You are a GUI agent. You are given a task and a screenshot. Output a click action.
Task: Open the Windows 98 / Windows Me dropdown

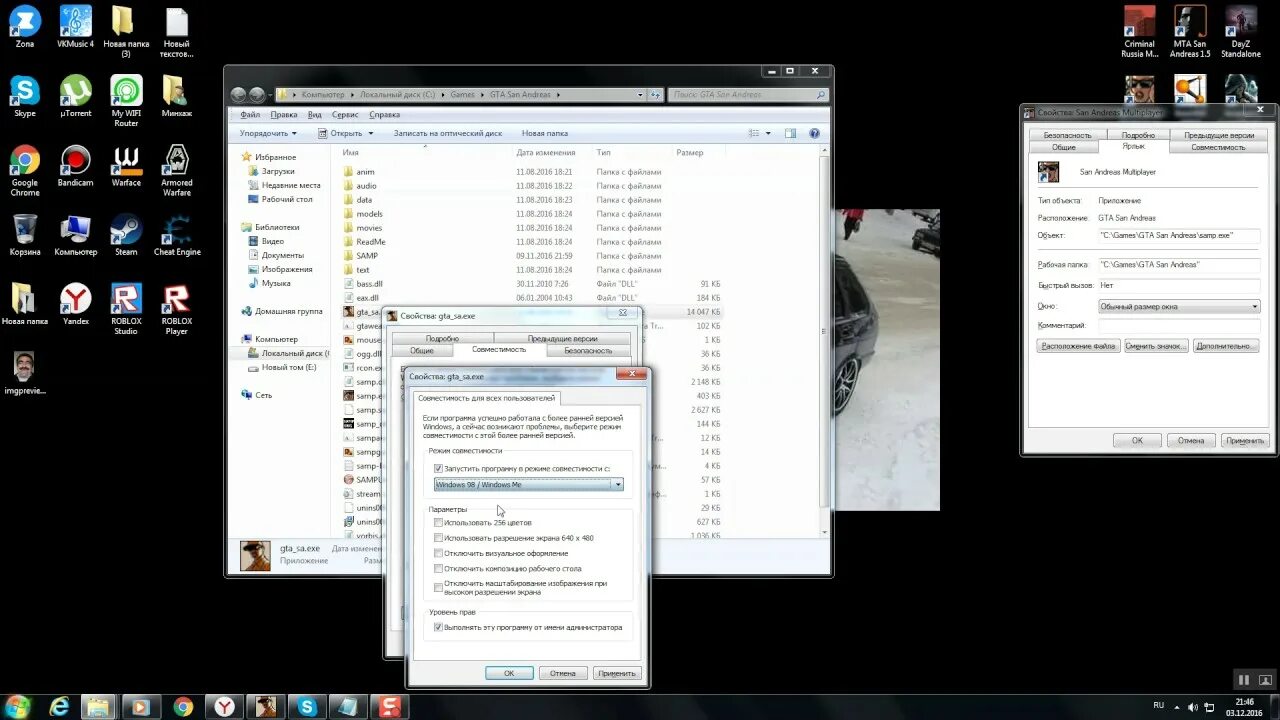click(x=529, y=484)
